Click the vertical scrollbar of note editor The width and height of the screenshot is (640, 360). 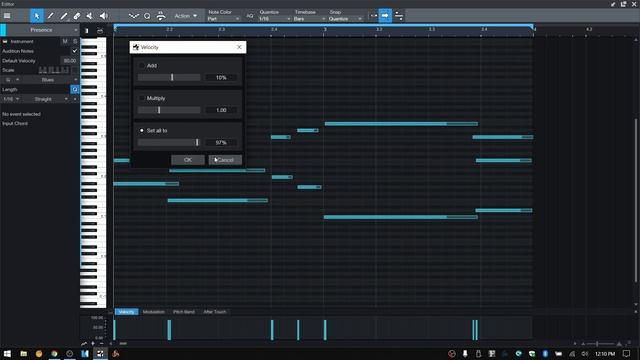pos(636,200)
